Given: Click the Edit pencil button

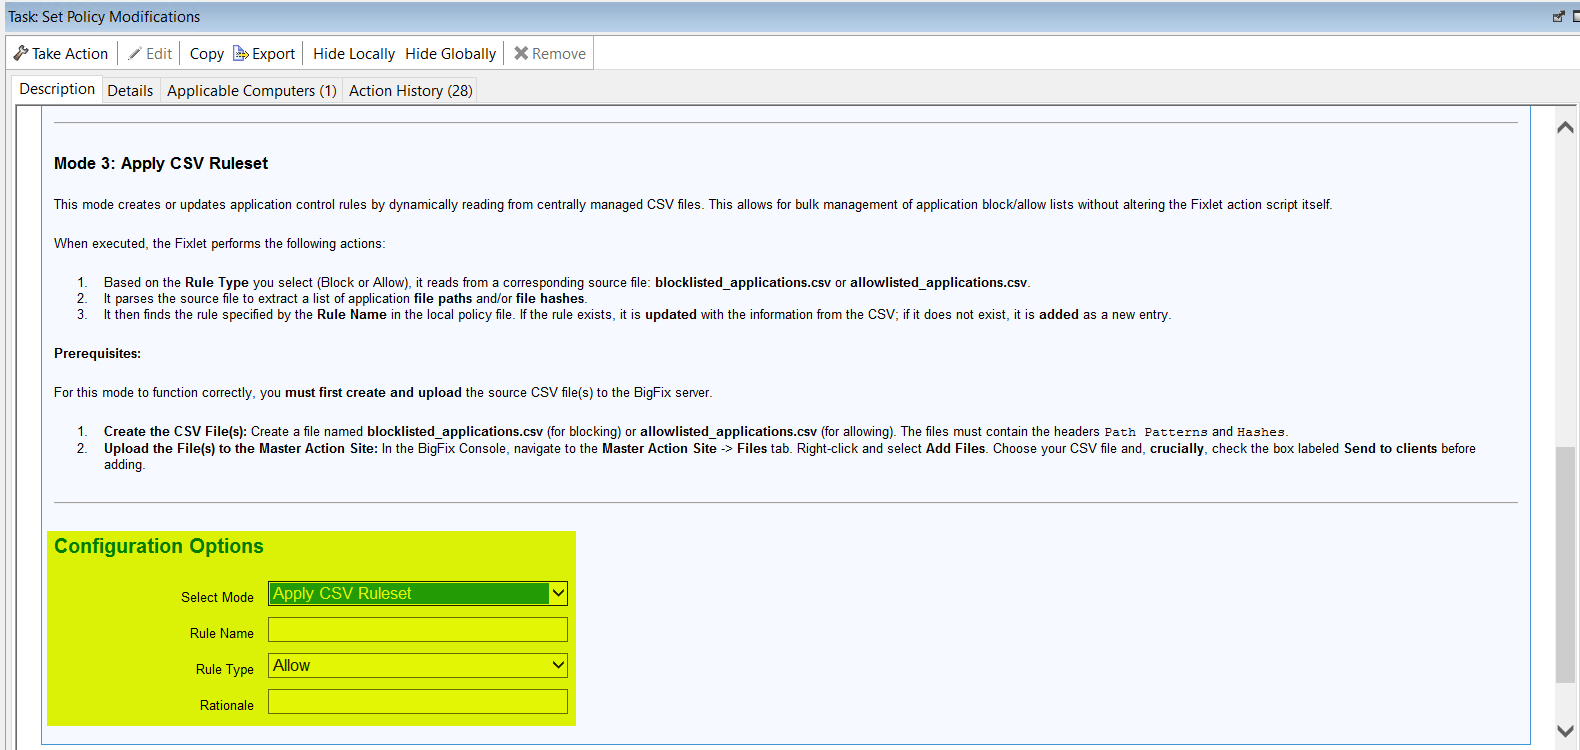Looking at the screenshot, I should click(150, 54).
